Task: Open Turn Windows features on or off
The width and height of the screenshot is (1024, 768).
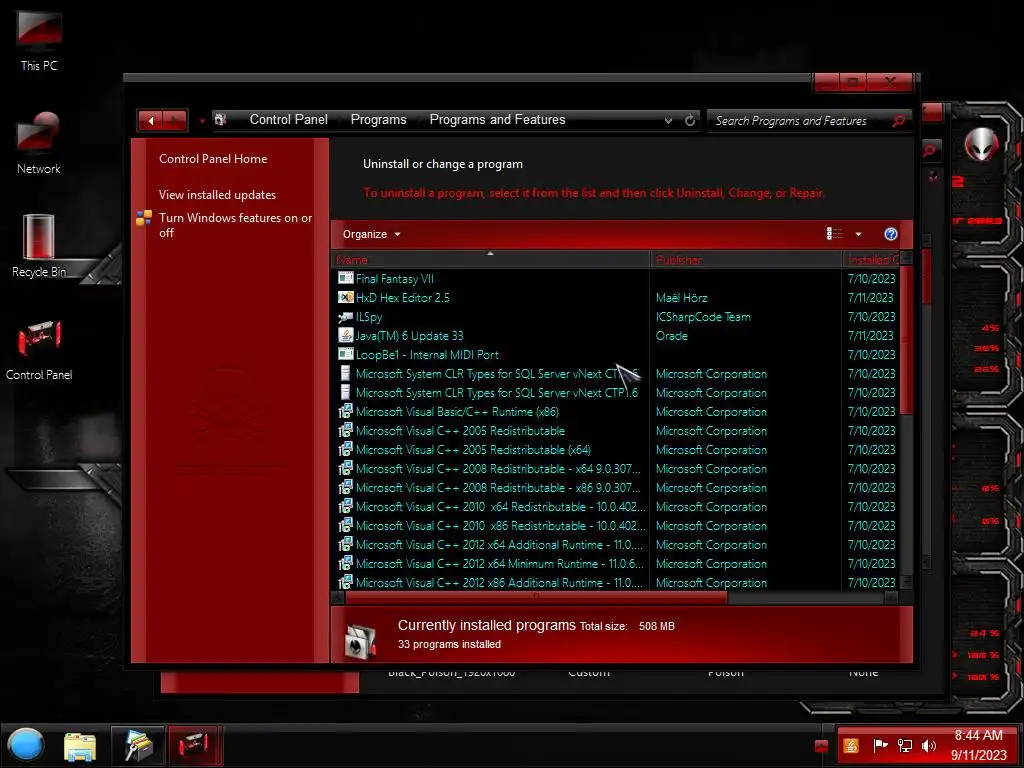Action: 235,225
